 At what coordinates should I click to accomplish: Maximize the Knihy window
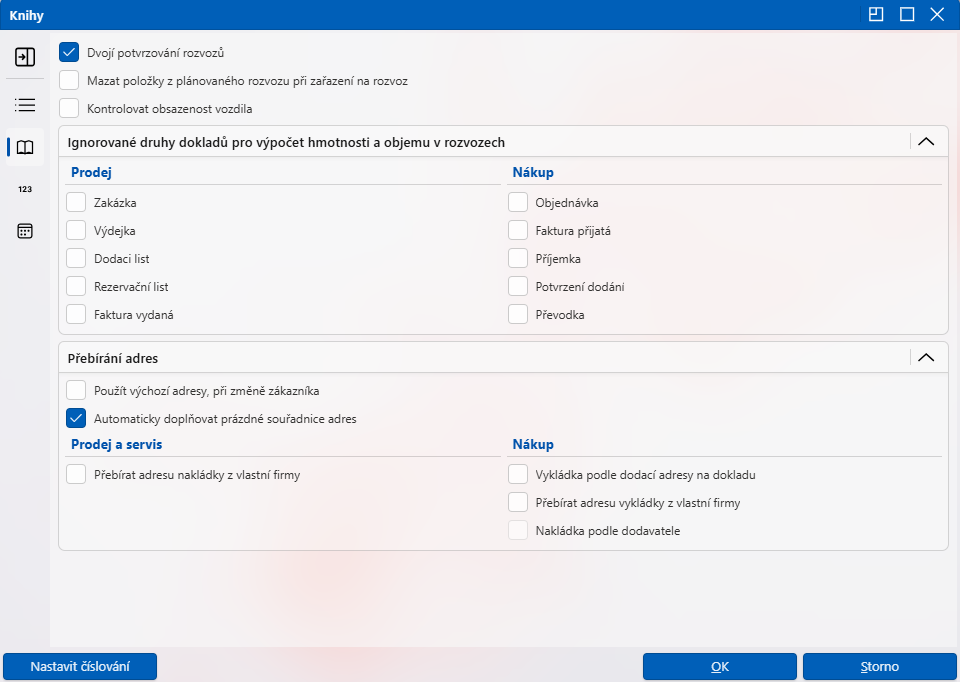pos(907,14)
